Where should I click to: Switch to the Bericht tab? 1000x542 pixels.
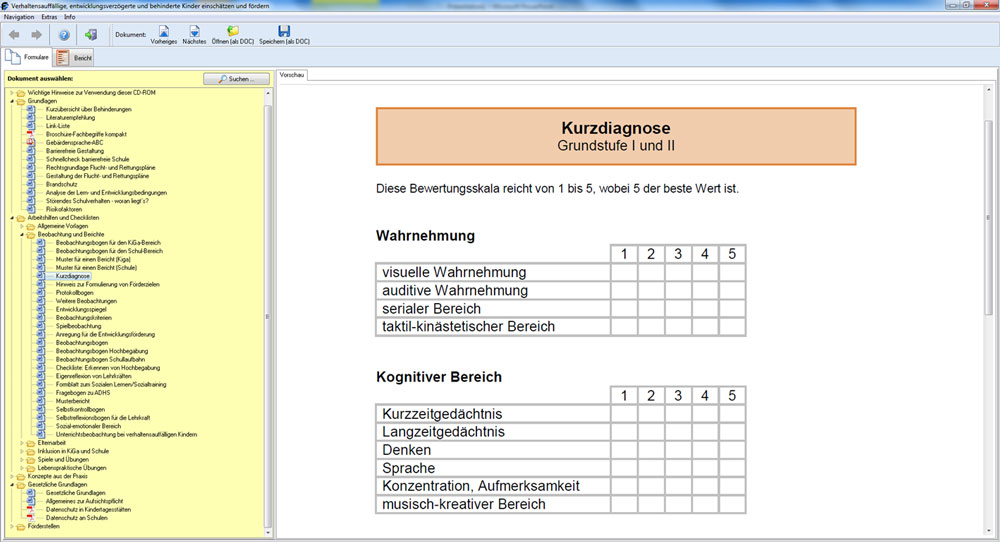(74, 57)
